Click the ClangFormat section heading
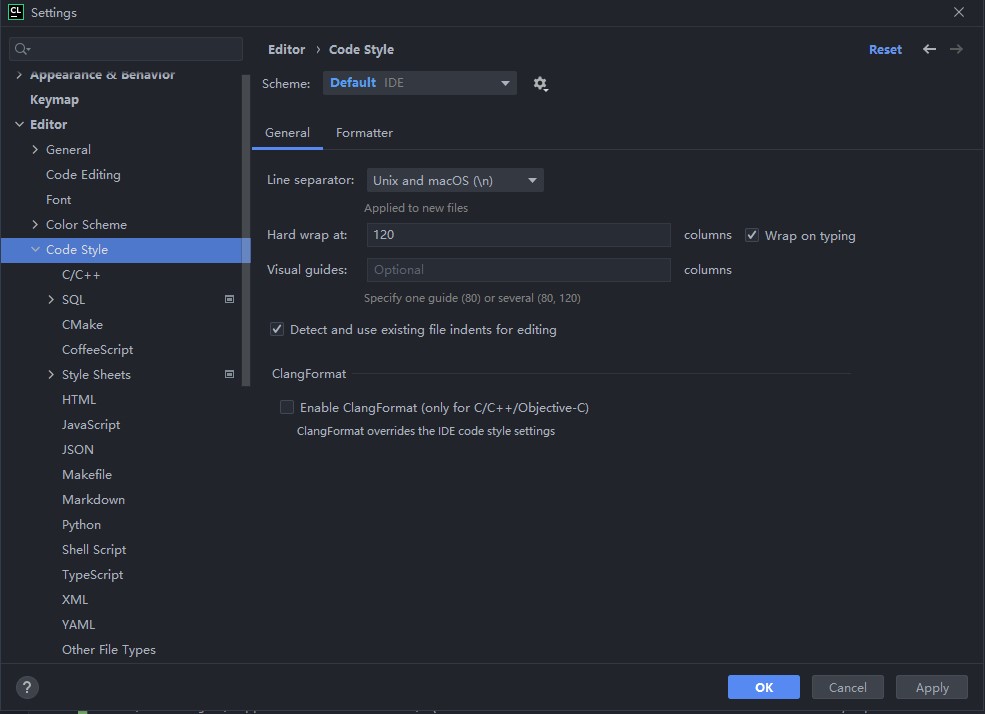This screenshot has height=714, width=985. [x=308, y=374]
